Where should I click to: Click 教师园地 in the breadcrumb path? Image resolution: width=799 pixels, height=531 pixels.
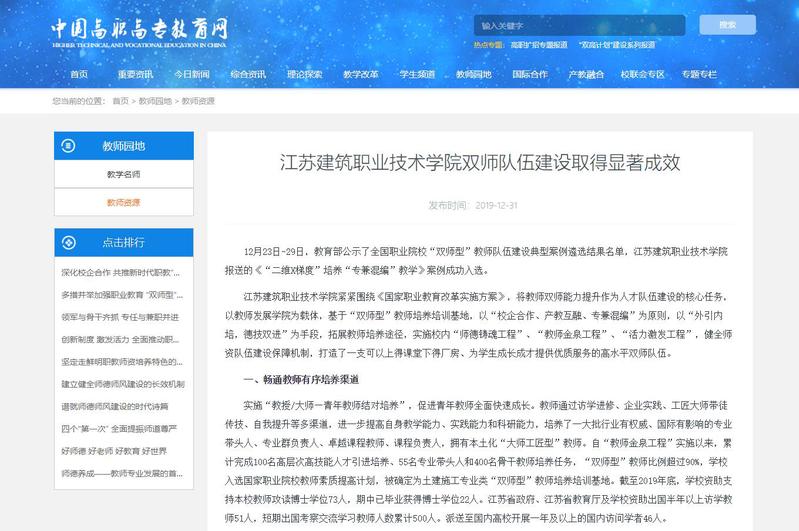tap(155, 102)
